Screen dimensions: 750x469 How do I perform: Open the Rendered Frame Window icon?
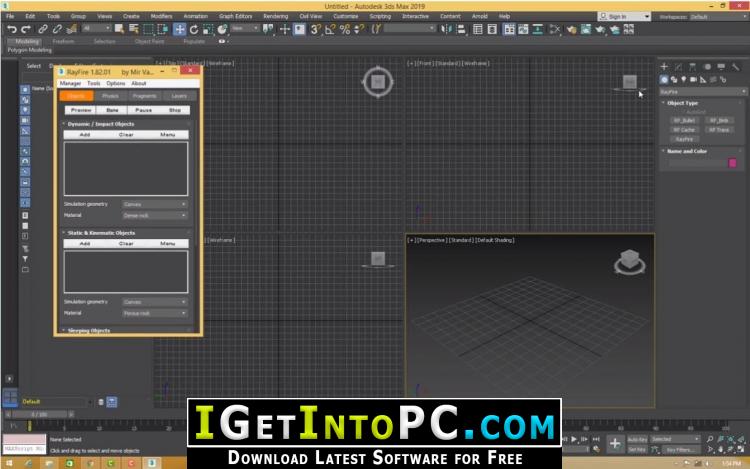click(586, 29)
